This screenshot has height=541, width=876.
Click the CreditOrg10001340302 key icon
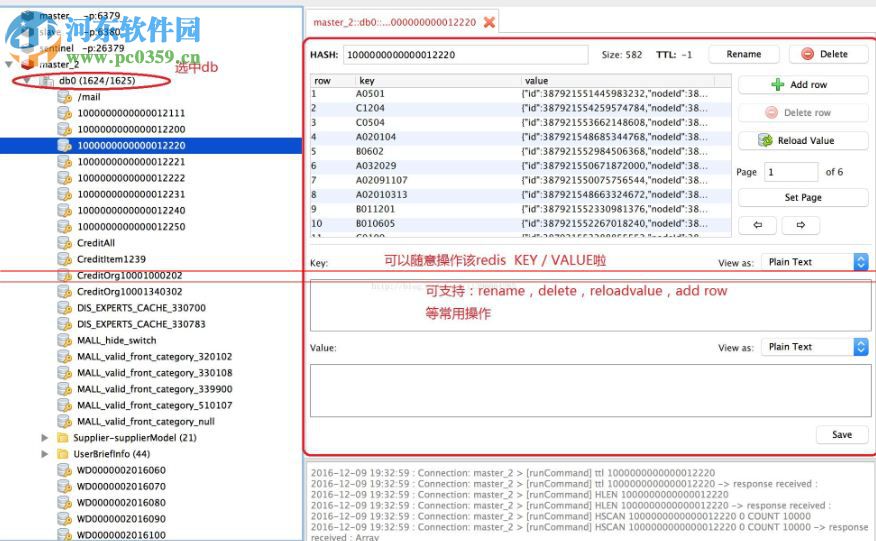pyautogui.click(x=65, y=292)
